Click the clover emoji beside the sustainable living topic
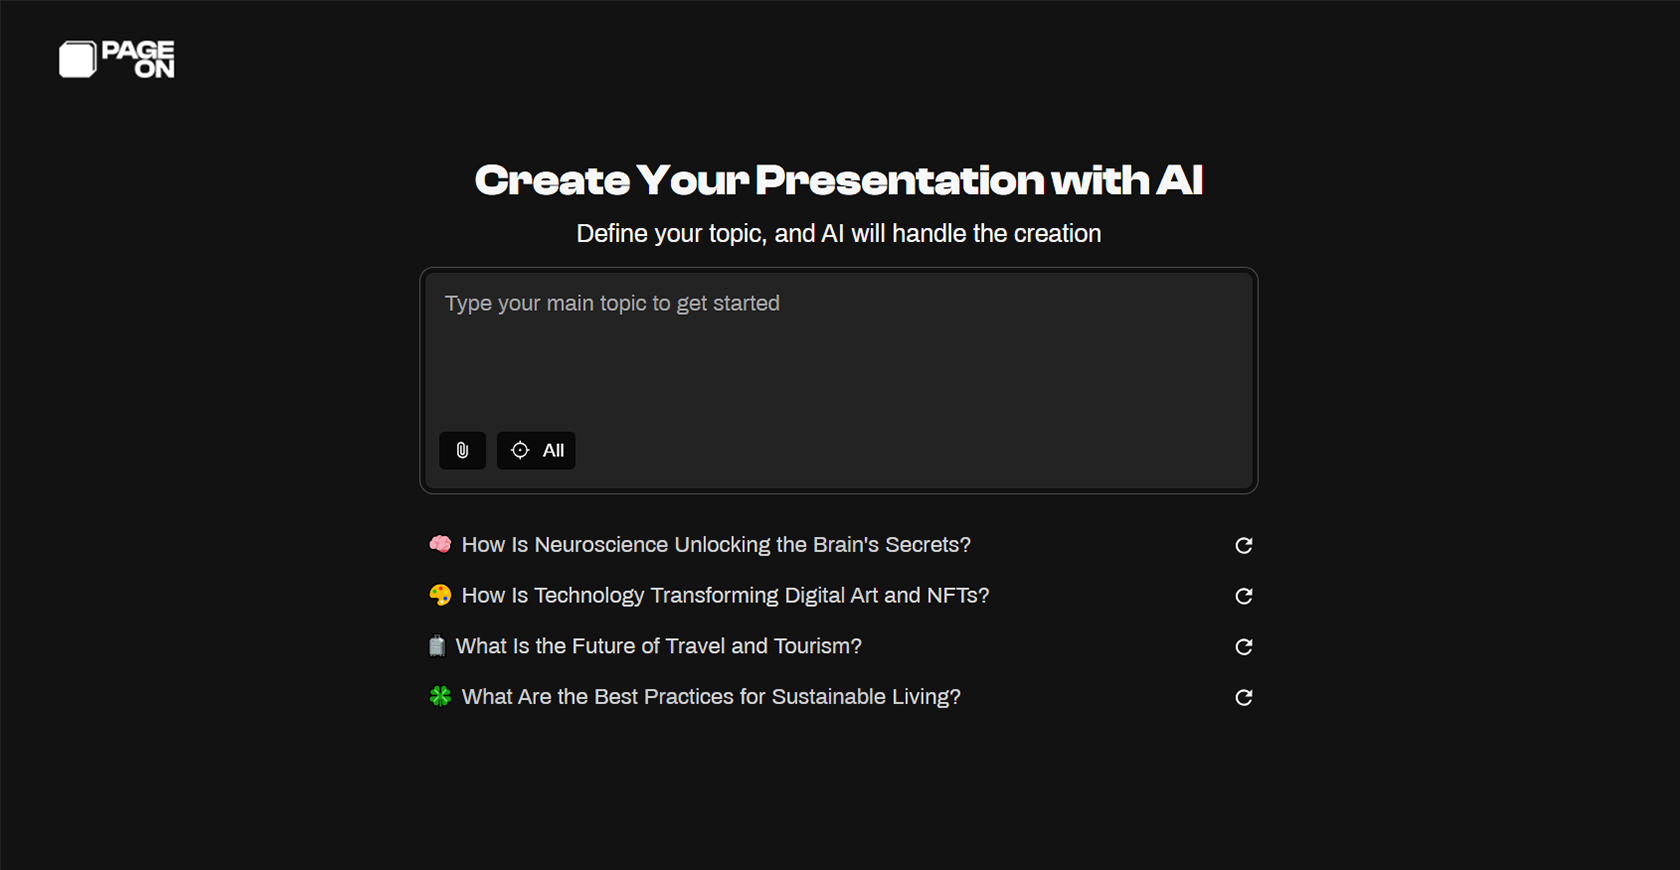 point(440,696)
